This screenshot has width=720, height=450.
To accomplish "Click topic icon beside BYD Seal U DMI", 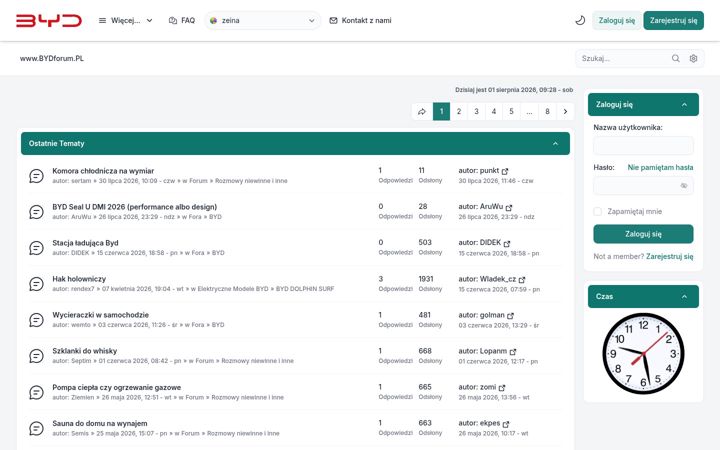I will click(36, 212).
